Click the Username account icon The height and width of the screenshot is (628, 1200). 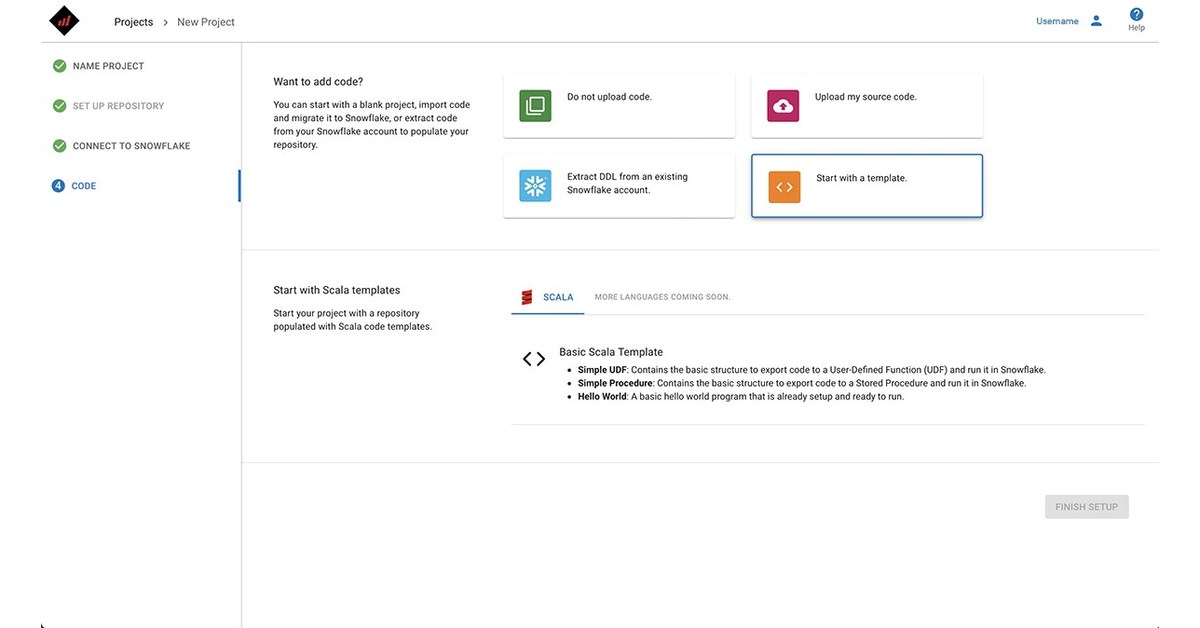1094,18
